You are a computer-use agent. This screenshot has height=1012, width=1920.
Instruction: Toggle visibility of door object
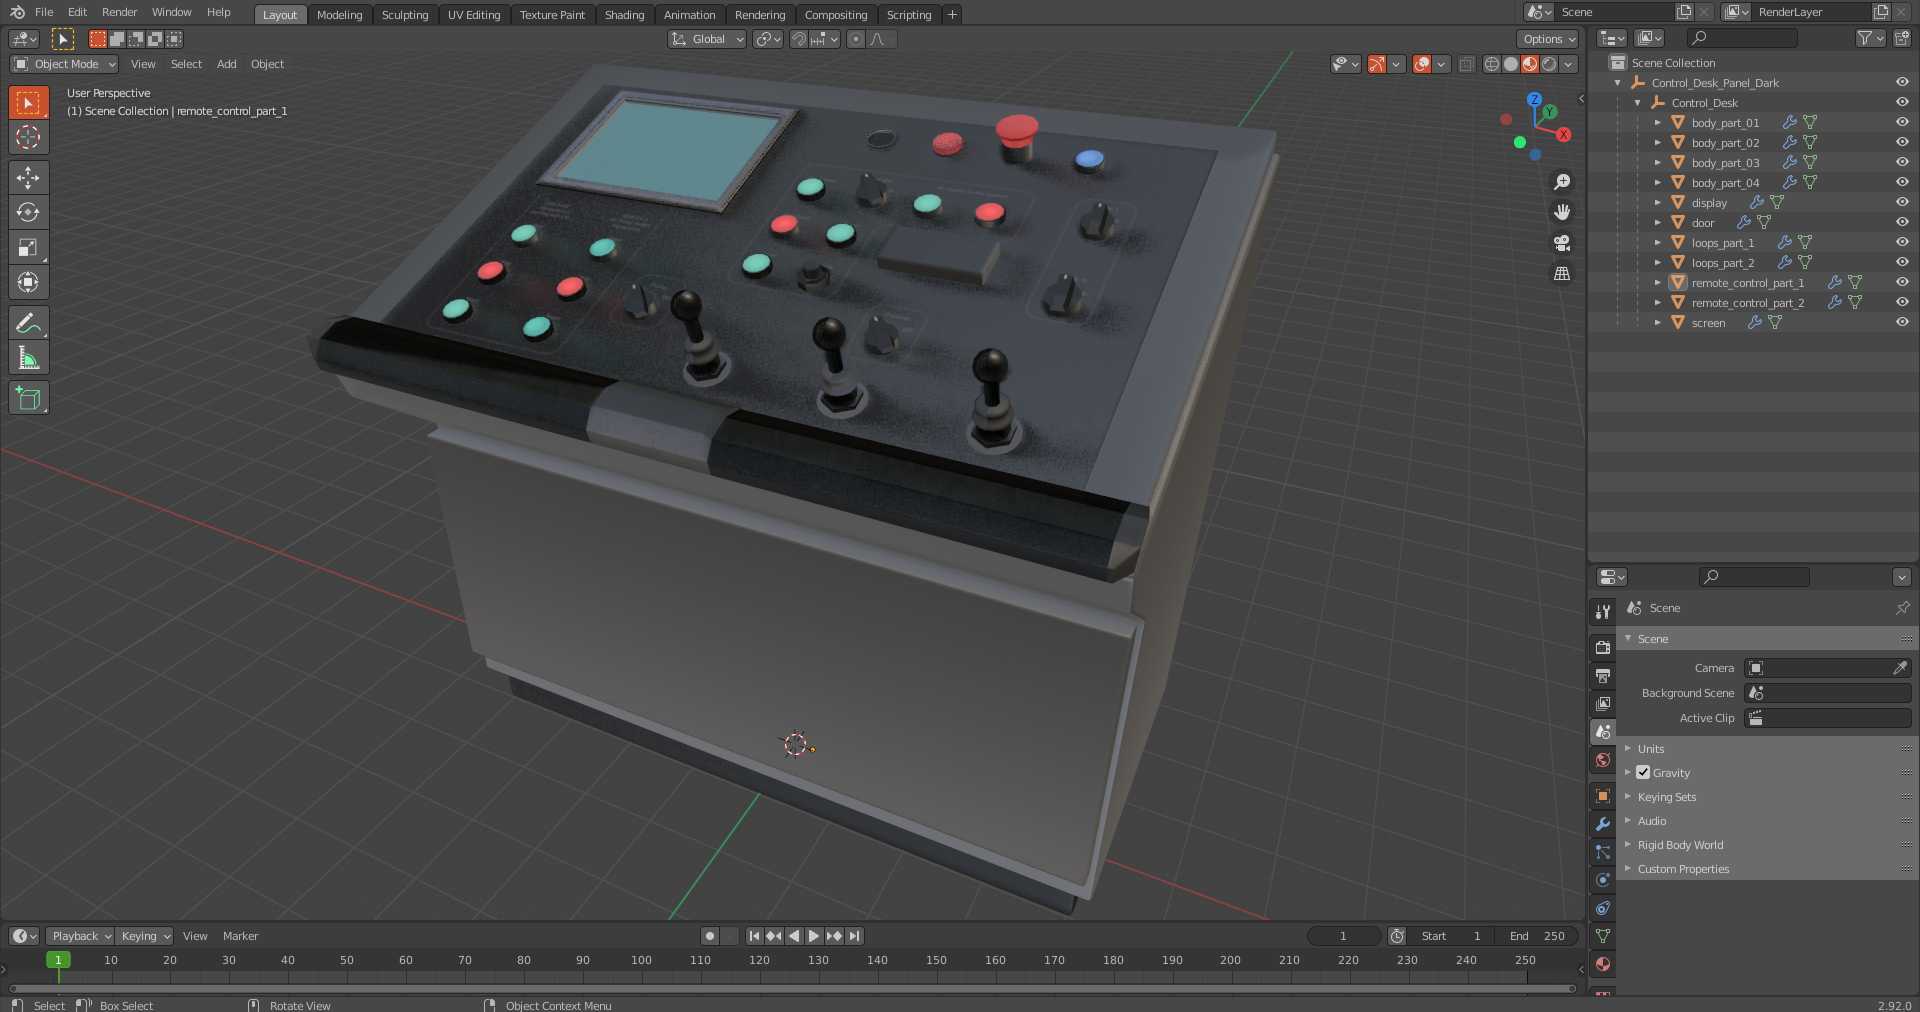[x=1902, y=222]
